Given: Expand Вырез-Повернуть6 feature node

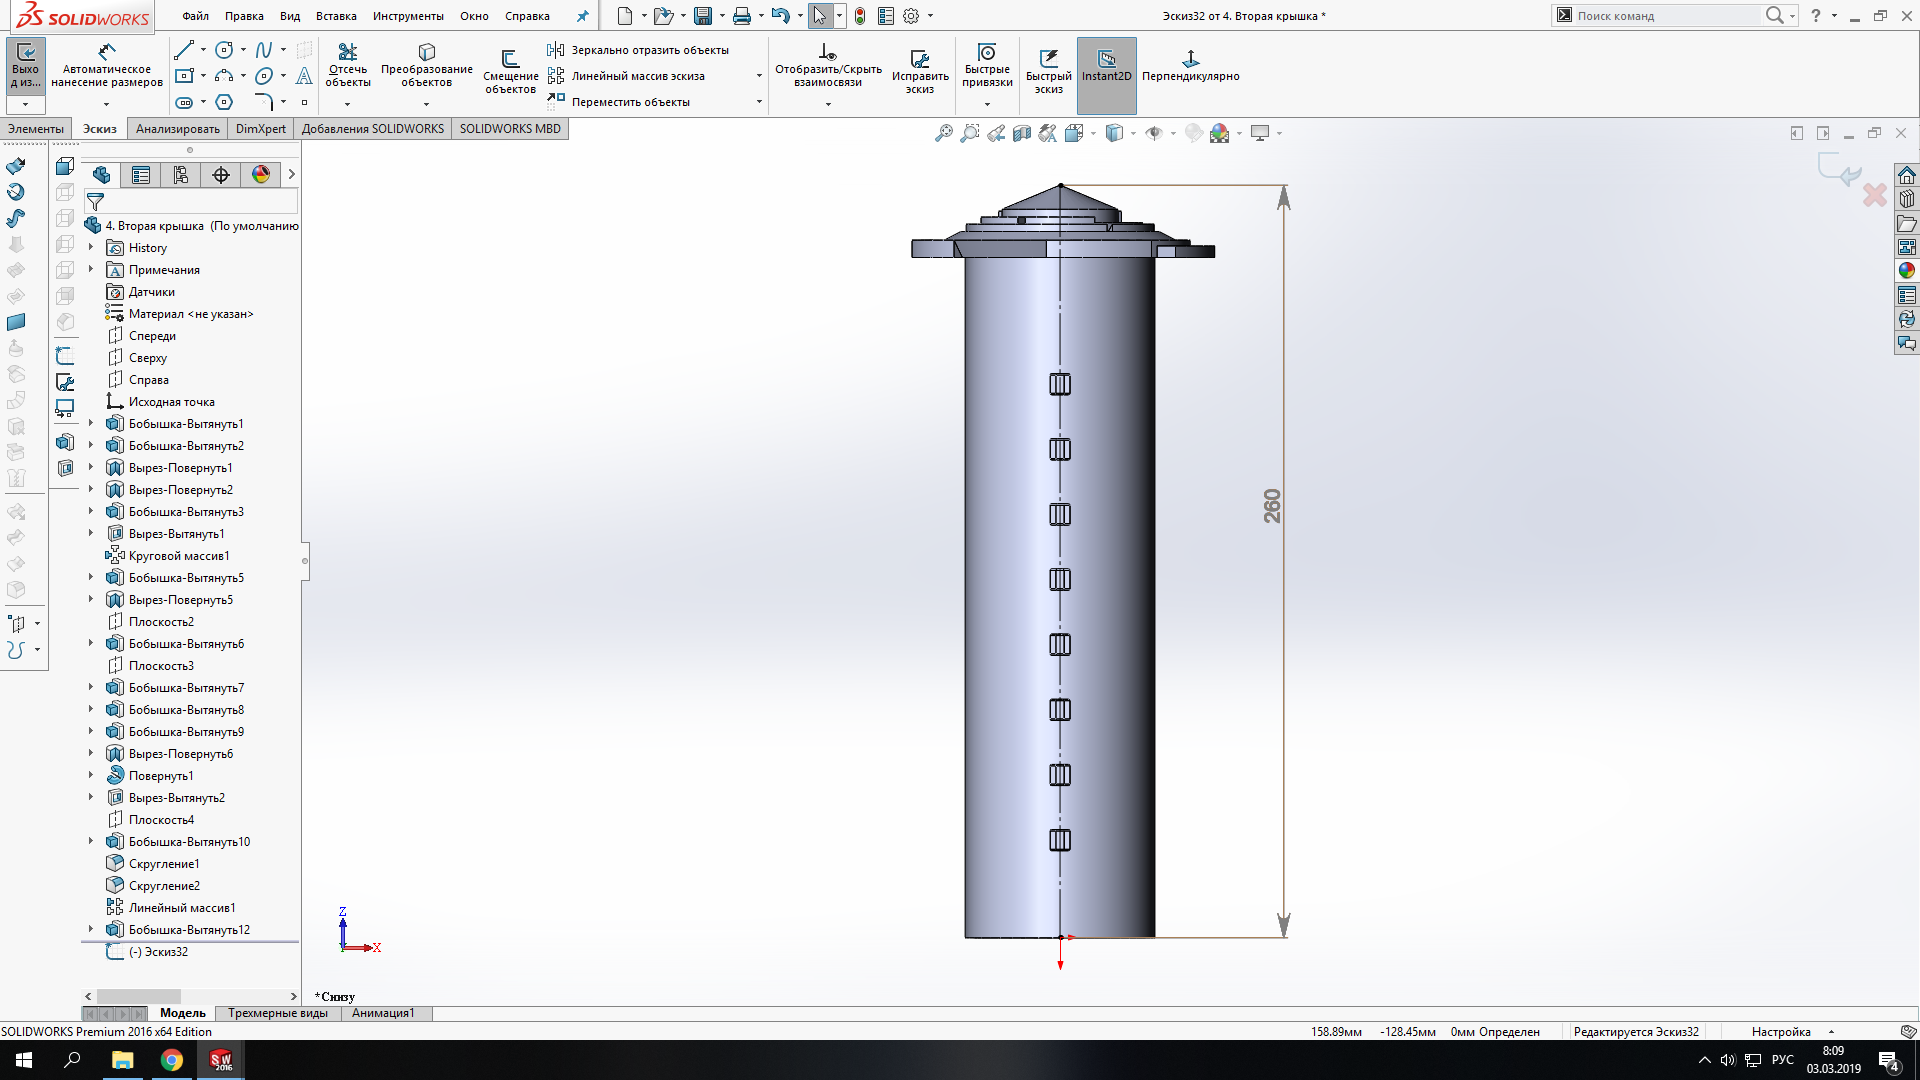Looking at the screenshot, I should coord(91,753).
